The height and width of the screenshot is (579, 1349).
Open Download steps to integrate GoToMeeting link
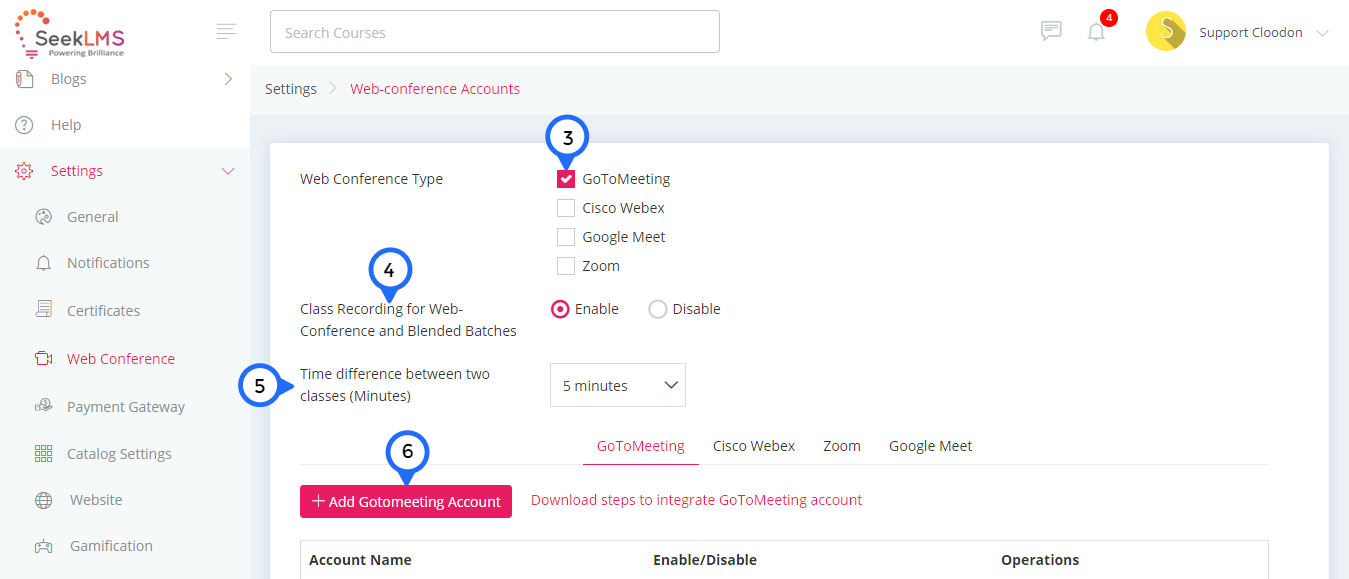pyautogui.click(x=696, y=500)
